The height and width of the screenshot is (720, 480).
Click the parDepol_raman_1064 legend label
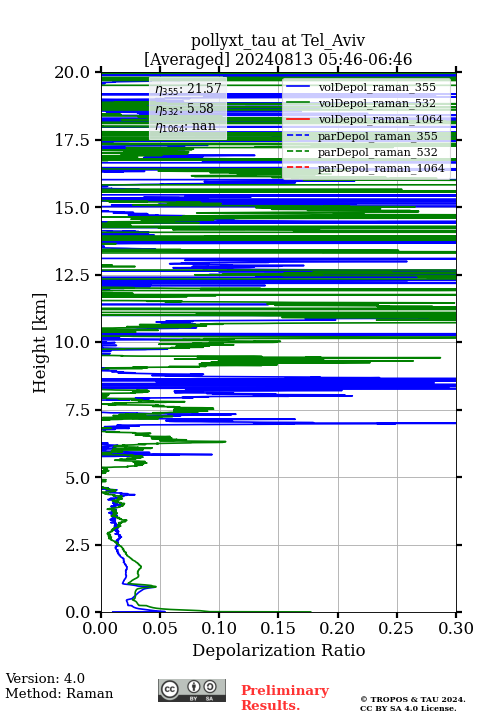tap(381, 168)
